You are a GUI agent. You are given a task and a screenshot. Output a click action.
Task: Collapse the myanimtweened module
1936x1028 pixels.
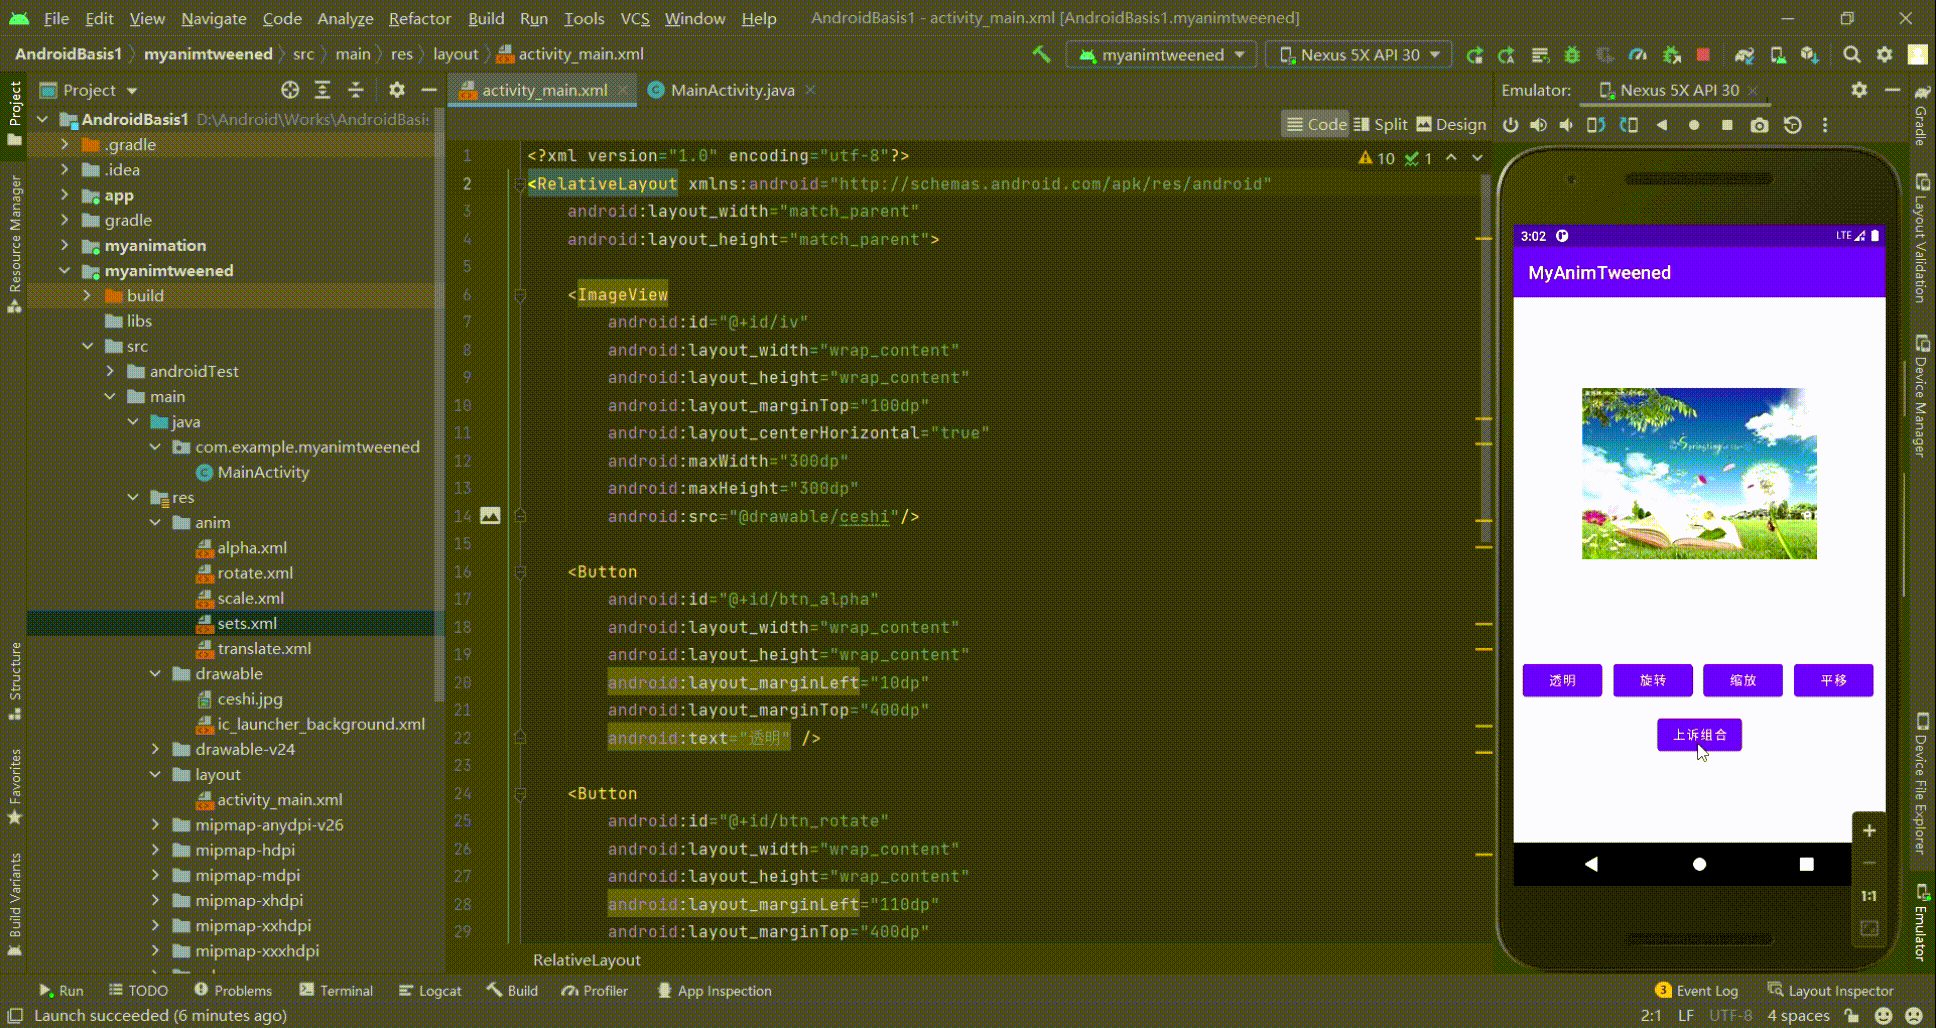point(65,270)
